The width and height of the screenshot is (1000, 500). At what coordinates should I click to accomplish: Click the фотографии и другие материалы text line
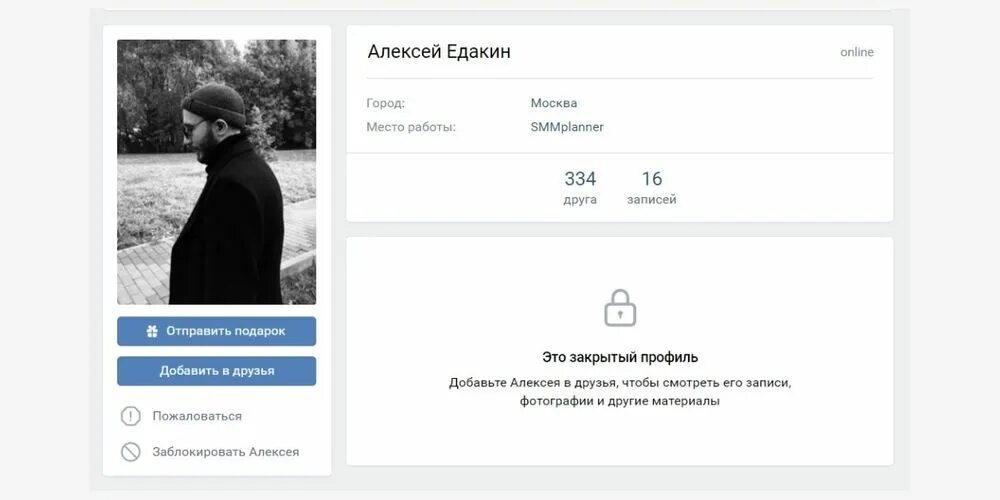point(620,401)
